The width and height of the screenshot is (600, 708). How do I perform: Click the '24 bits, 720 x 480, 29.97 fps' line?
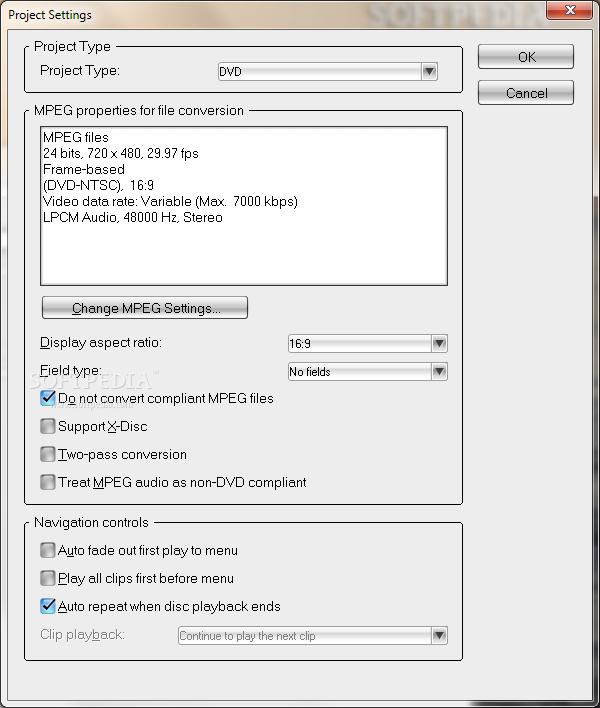(x=121, y=154)
